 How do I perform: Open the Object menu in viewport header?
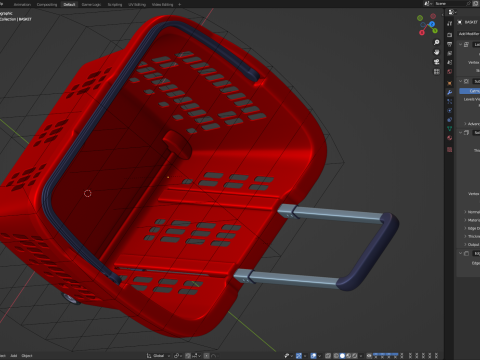tap(27, 356)
